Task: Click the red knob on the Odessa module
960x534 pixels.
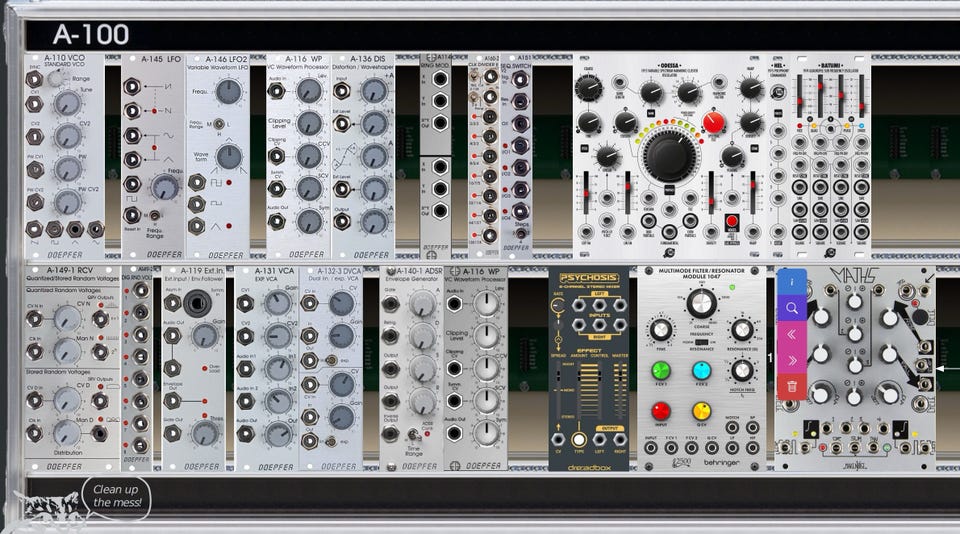Action: coord(713,121)
